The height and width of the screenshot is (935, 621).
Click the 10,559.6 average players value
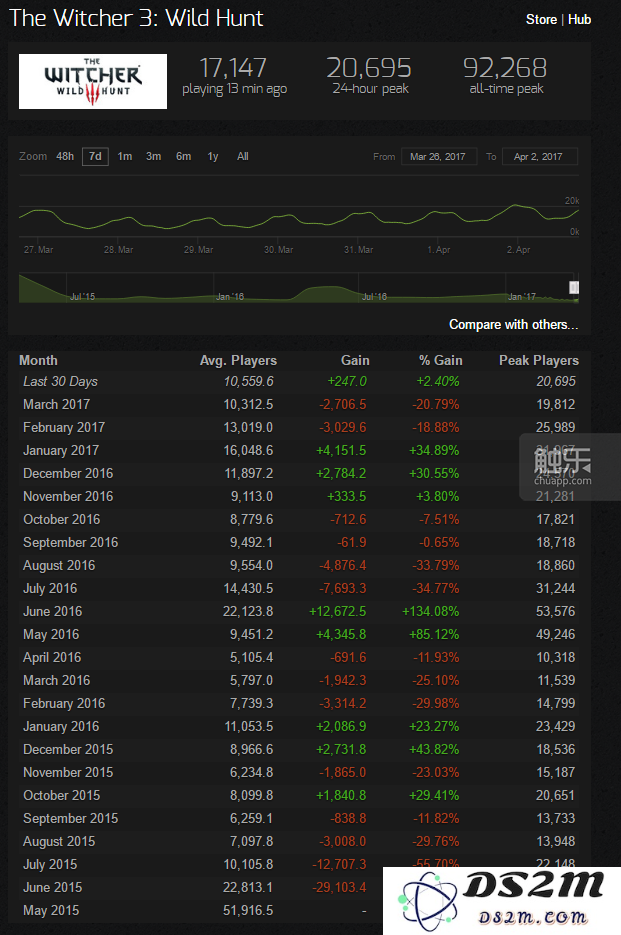tap(249, 382)
